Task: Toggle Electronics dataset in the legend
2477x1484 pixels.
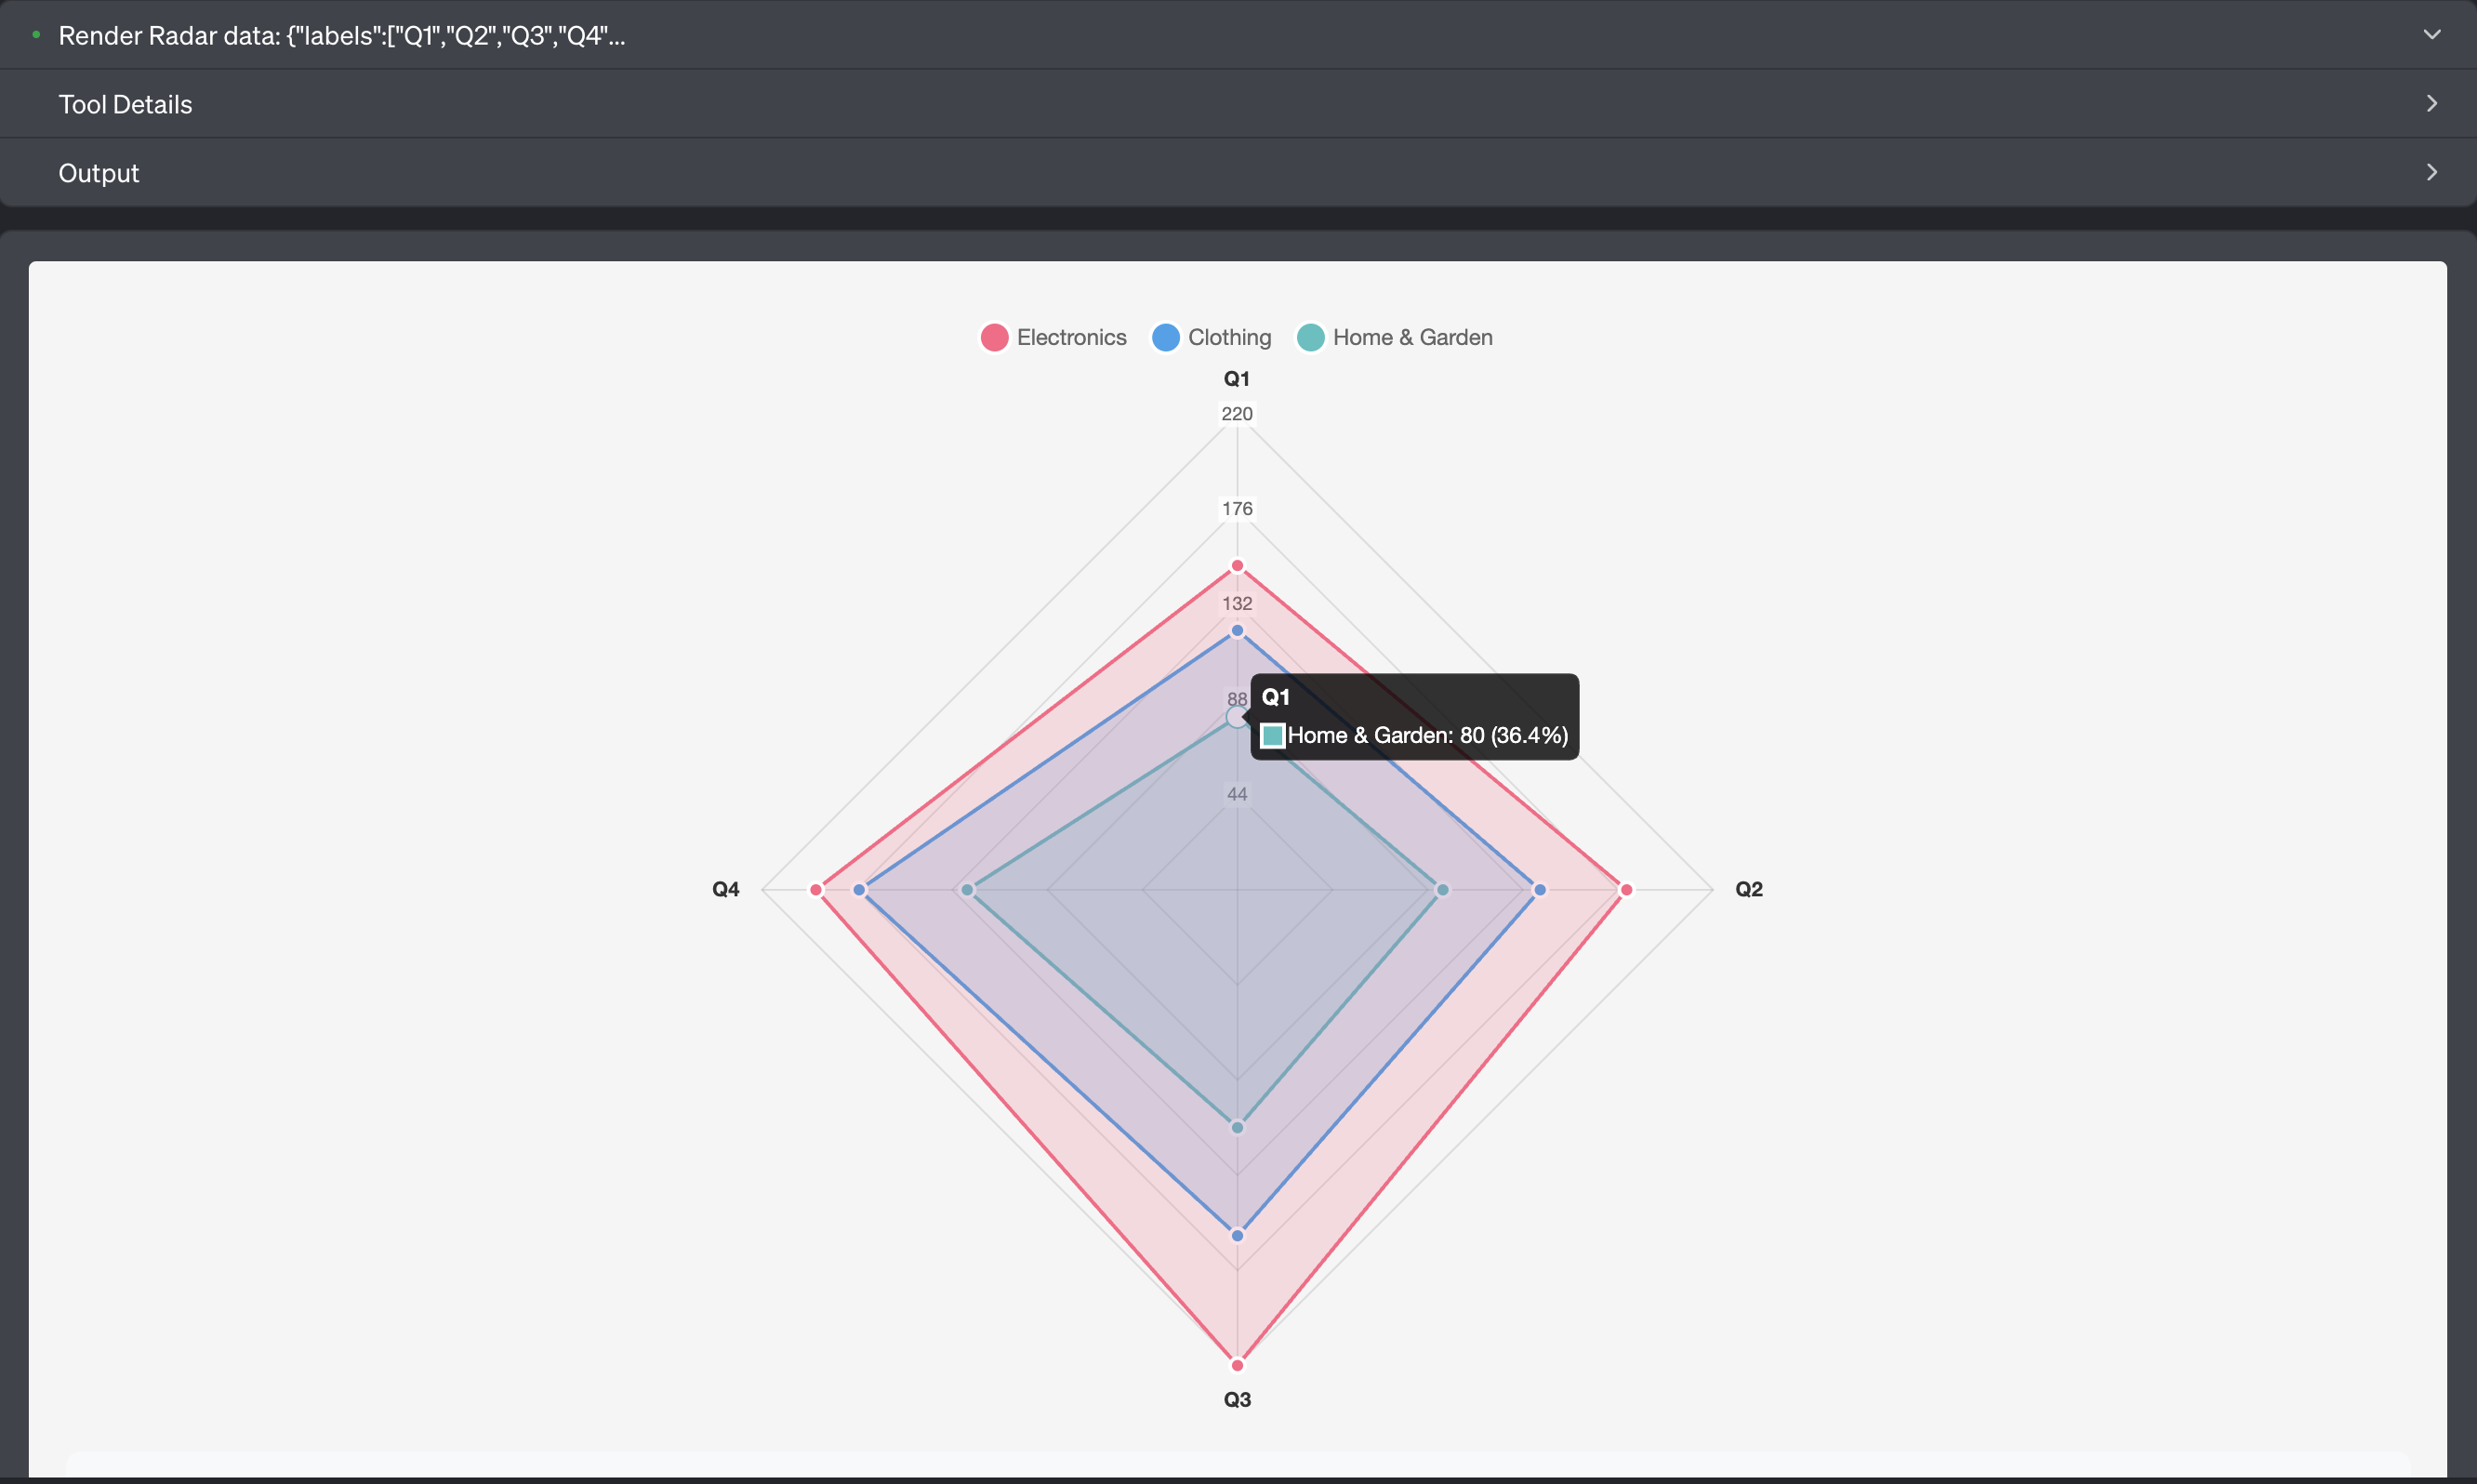Action: click(x=1070, y=338)
